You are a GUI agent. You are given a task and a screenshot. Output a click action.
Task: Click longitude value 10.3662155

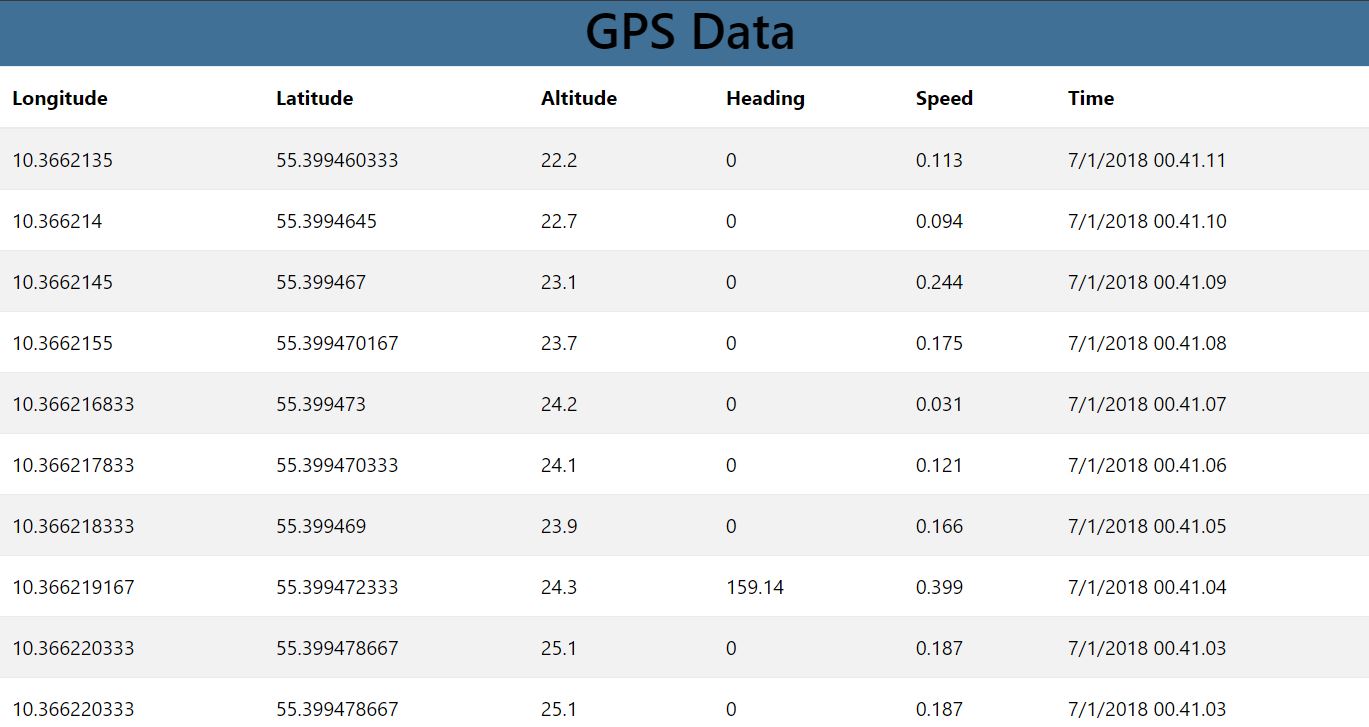pyautogui.click(x=62, y=343)
